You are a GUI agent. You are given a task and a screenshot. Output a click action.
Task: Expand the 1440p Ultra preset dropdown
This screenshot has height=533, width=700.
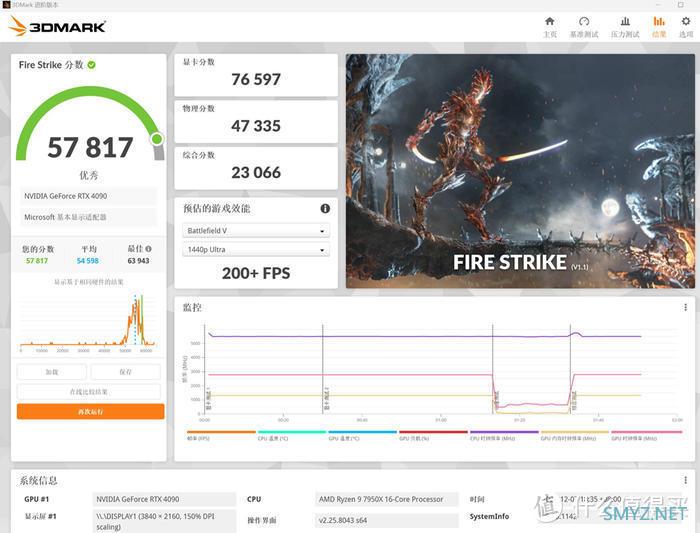coord(256,250)
